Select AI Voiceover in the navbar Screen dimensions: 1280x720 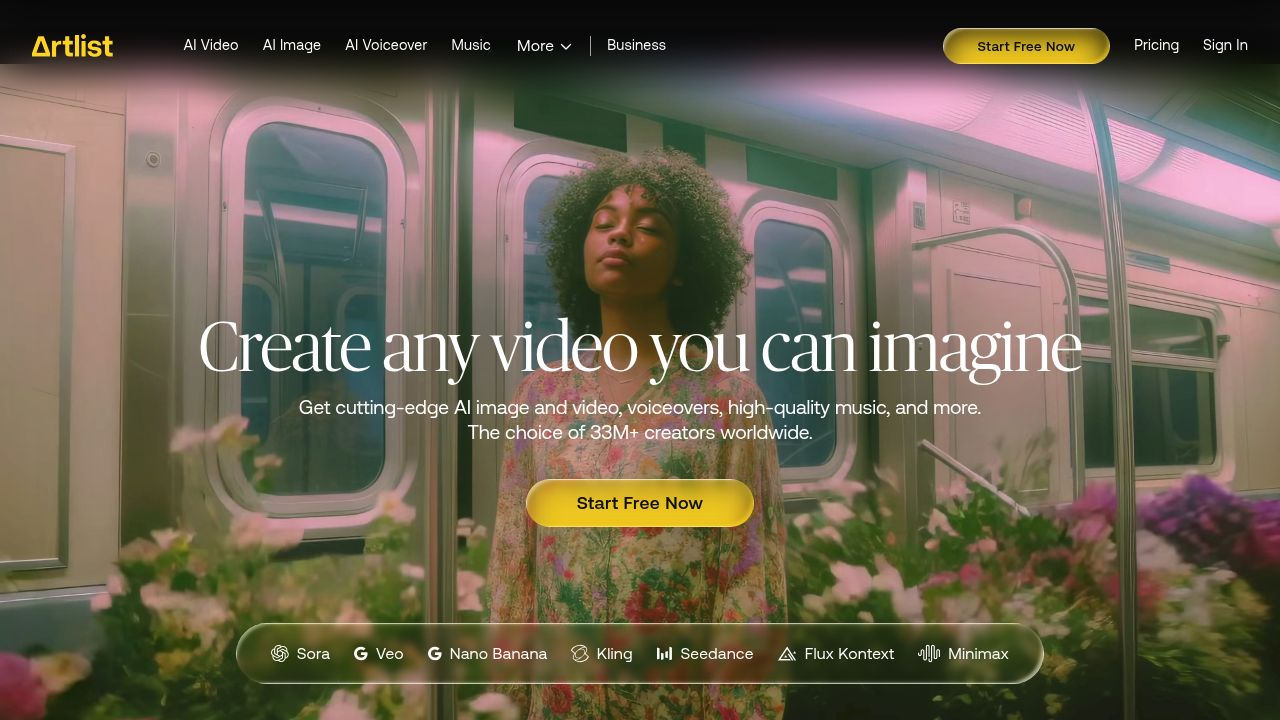pos(386,45)
